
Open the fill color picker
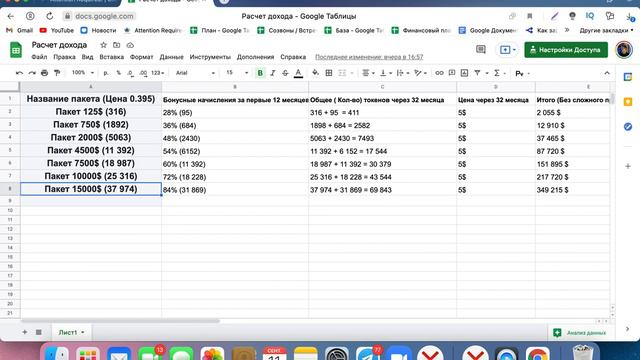pyautogui.click(x=316, y=73)
